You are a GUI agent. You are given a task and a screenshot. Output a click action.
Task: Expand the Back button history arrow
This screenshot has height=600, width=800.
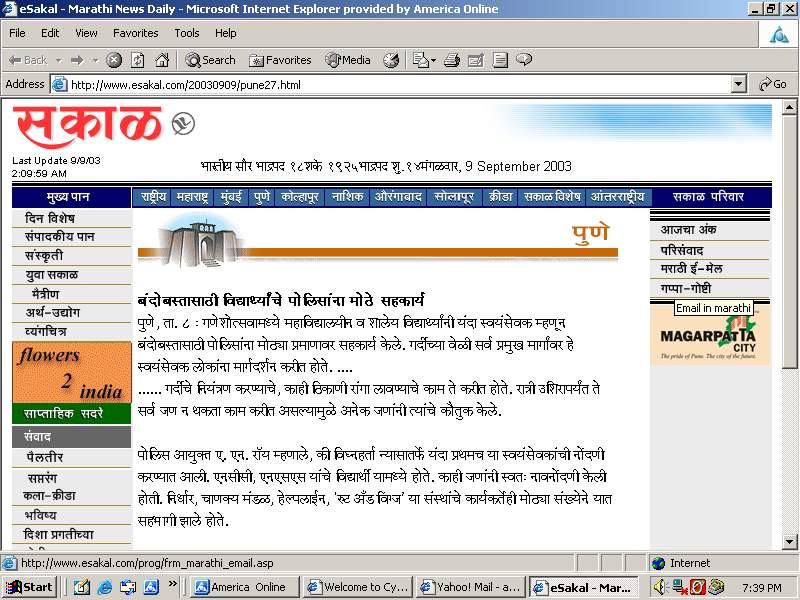[x=58, y=60]
